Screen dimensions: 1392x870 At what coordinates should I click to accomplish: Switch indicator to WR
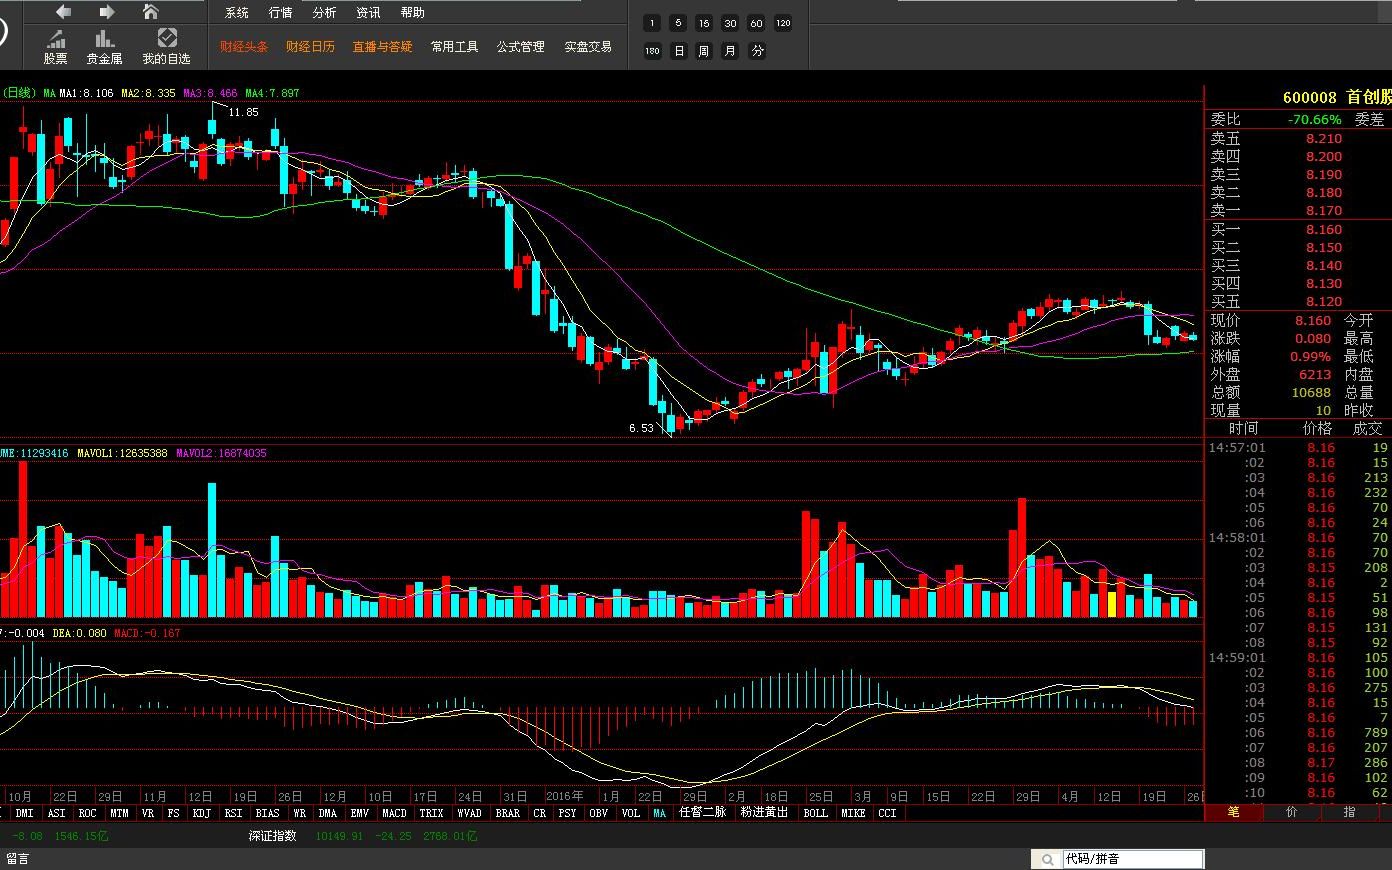[300, 813]
